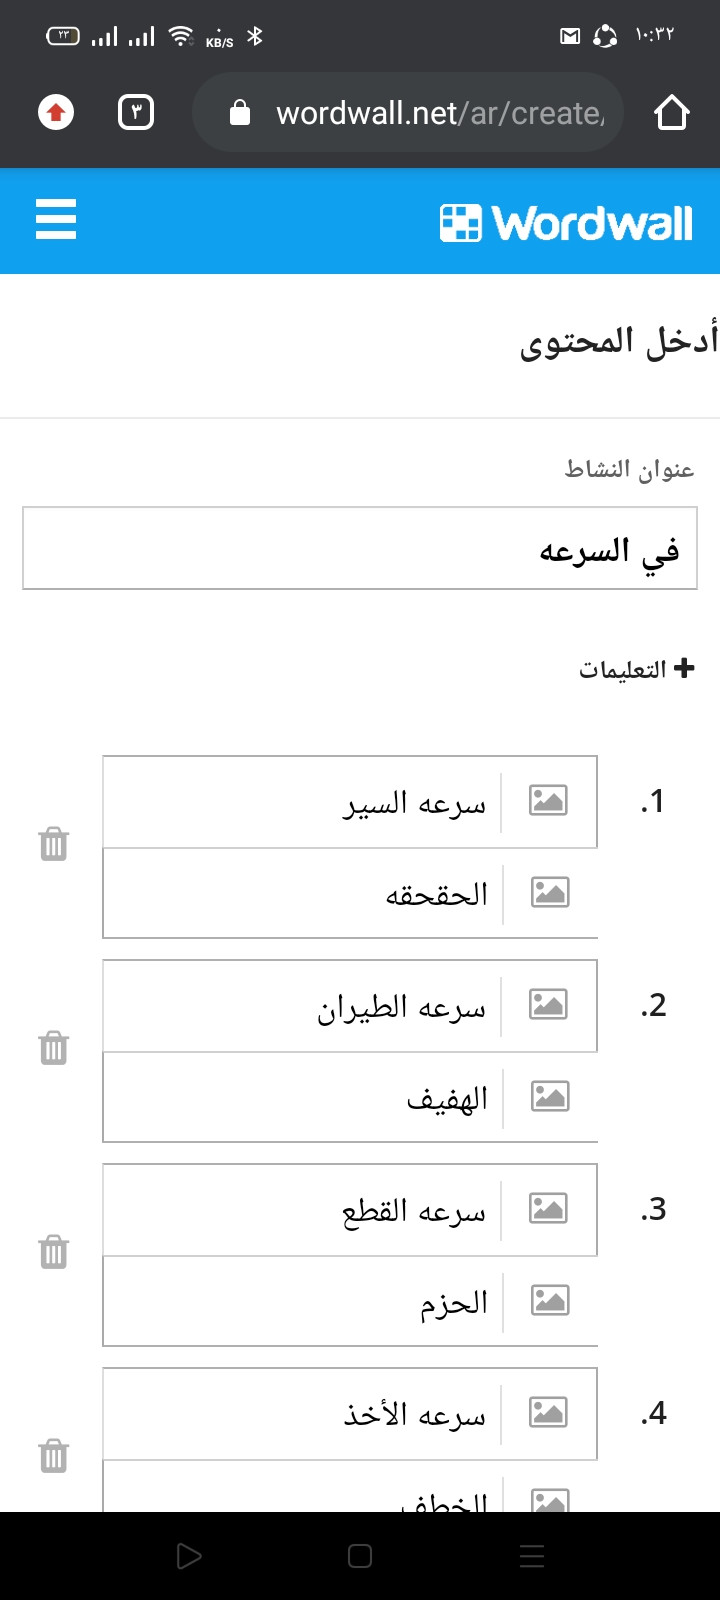Add image to سرعه القطع field
Screen dimensions: 720x1600
pos(548,1209)
